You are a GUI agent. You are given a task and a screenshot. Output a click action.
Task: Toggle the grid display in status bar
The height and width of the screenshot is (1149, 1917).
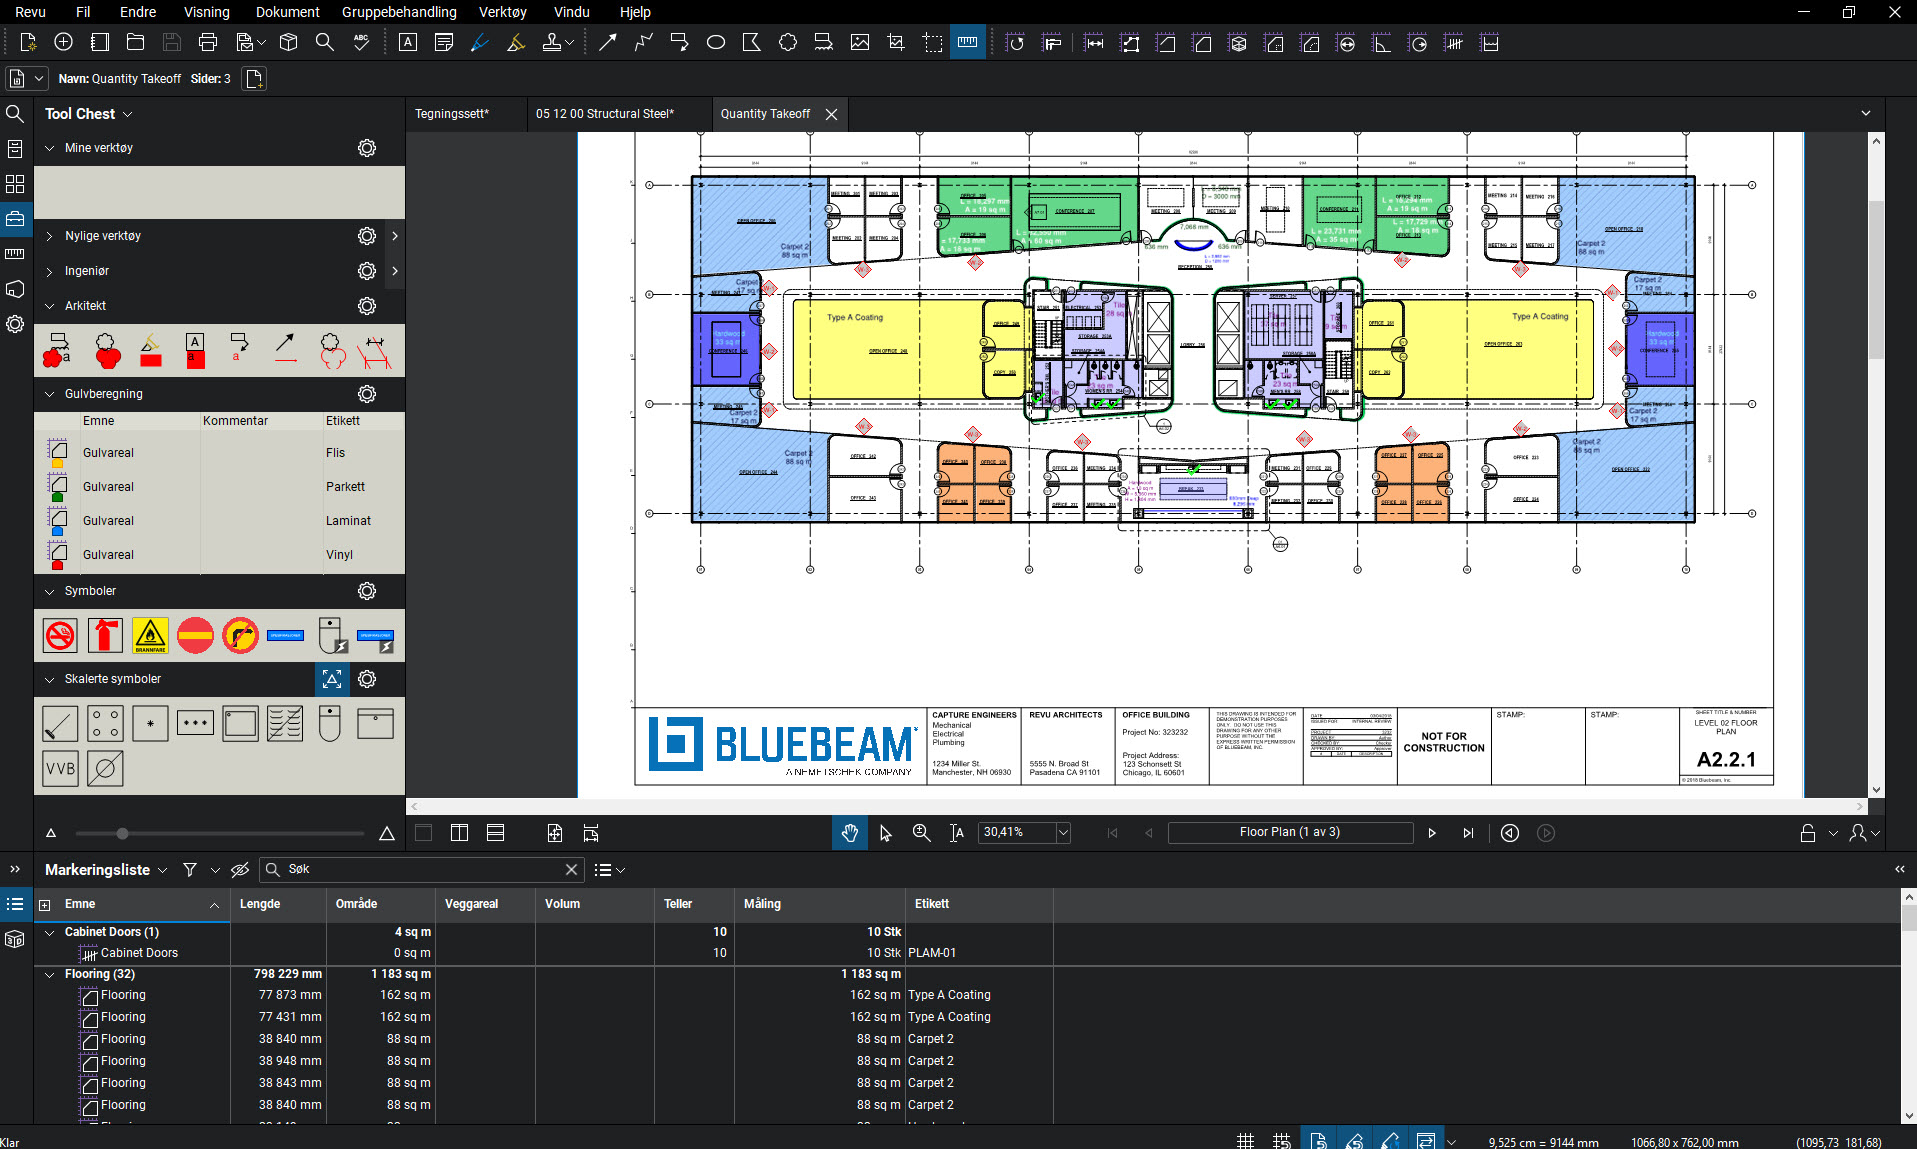[1245, 1141]
